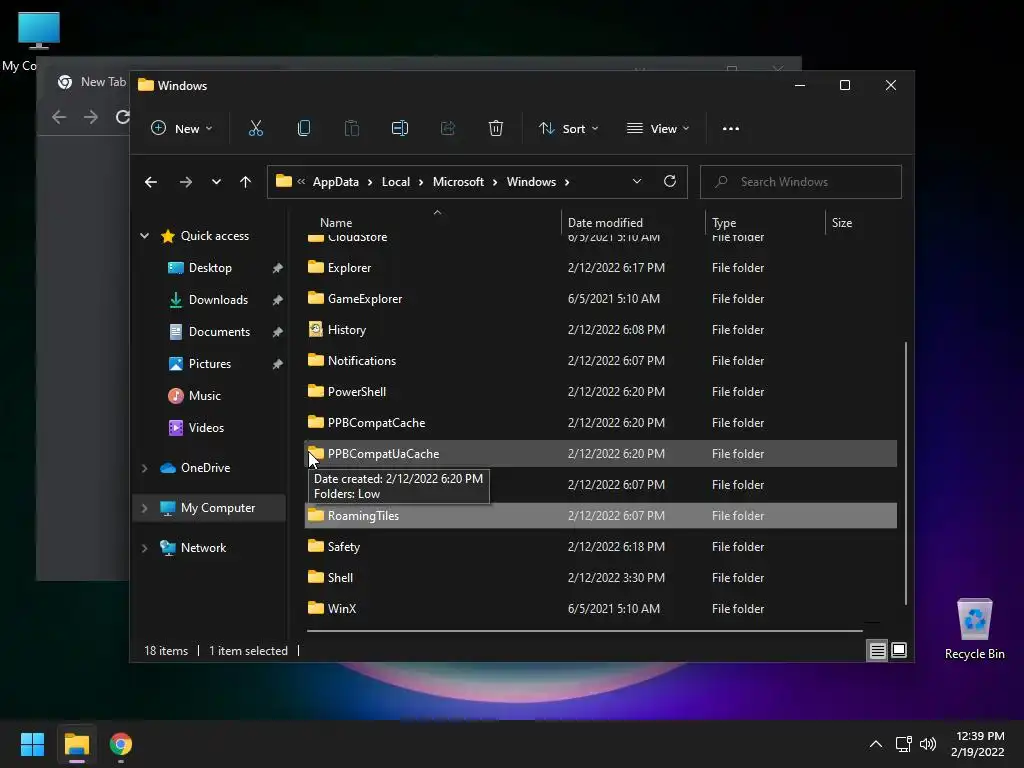Open Videos in Quick access
Image resolution: width=1024 pixels, height=768 pixels.
(x=206, y=428)
